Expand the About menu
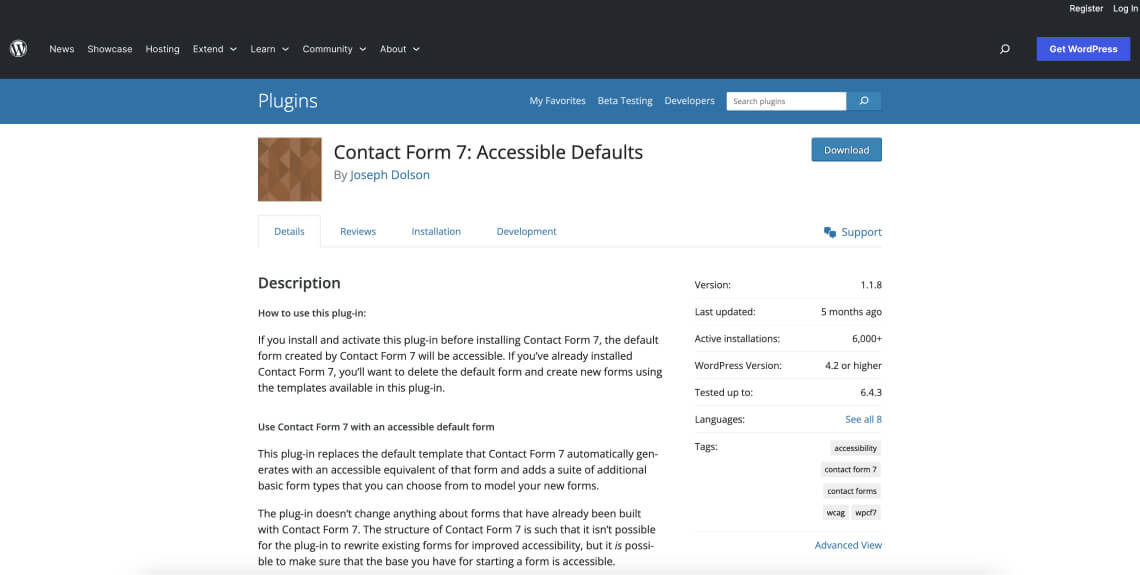The width and height of the screenshot is (1140, 575). (399, 49)
